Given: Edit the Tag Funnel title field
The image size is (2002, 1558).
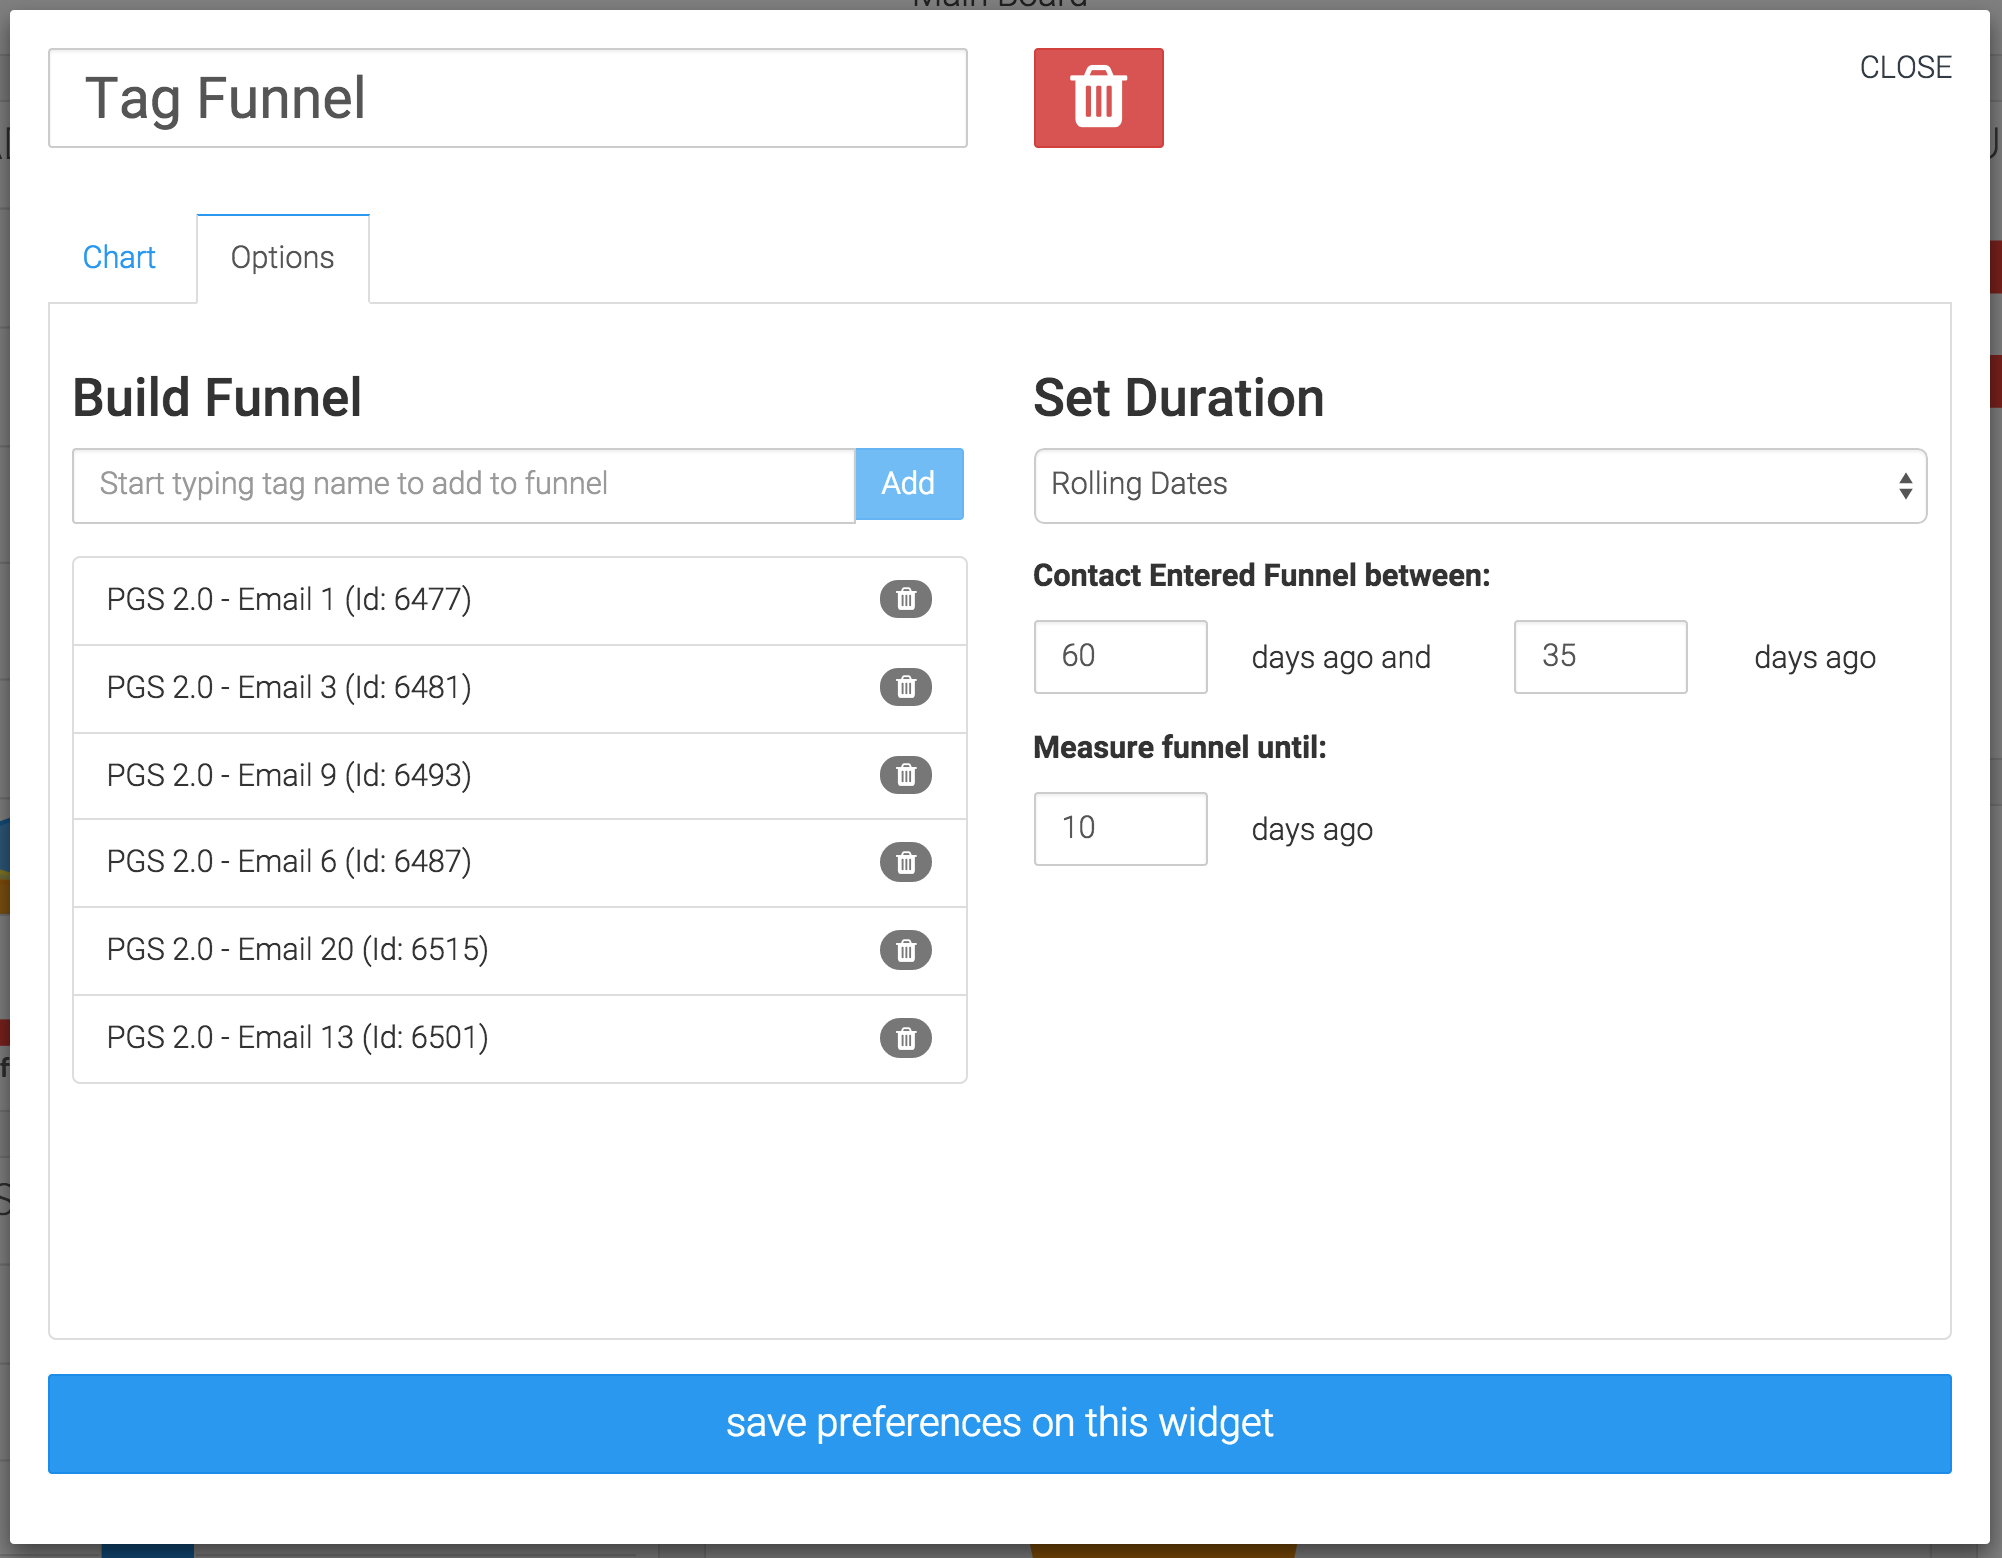Looking at the screenshot, I should [507, 98].
